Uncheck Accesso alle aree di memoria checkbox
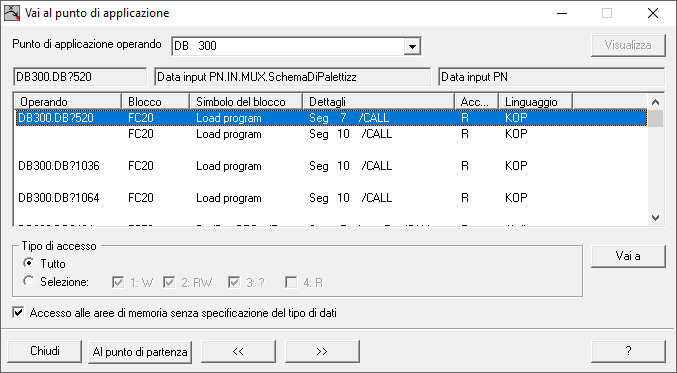 click(18, 313)
